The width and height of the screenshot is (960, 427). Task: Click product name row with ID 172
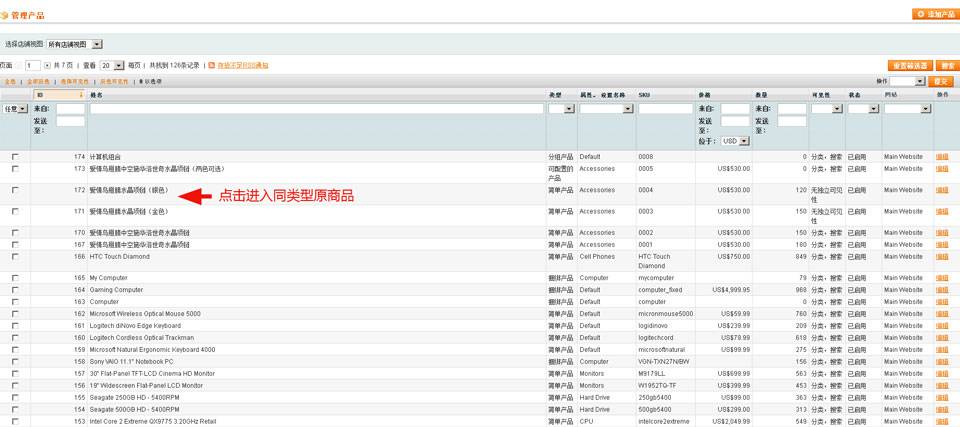(x=129, y=190)
